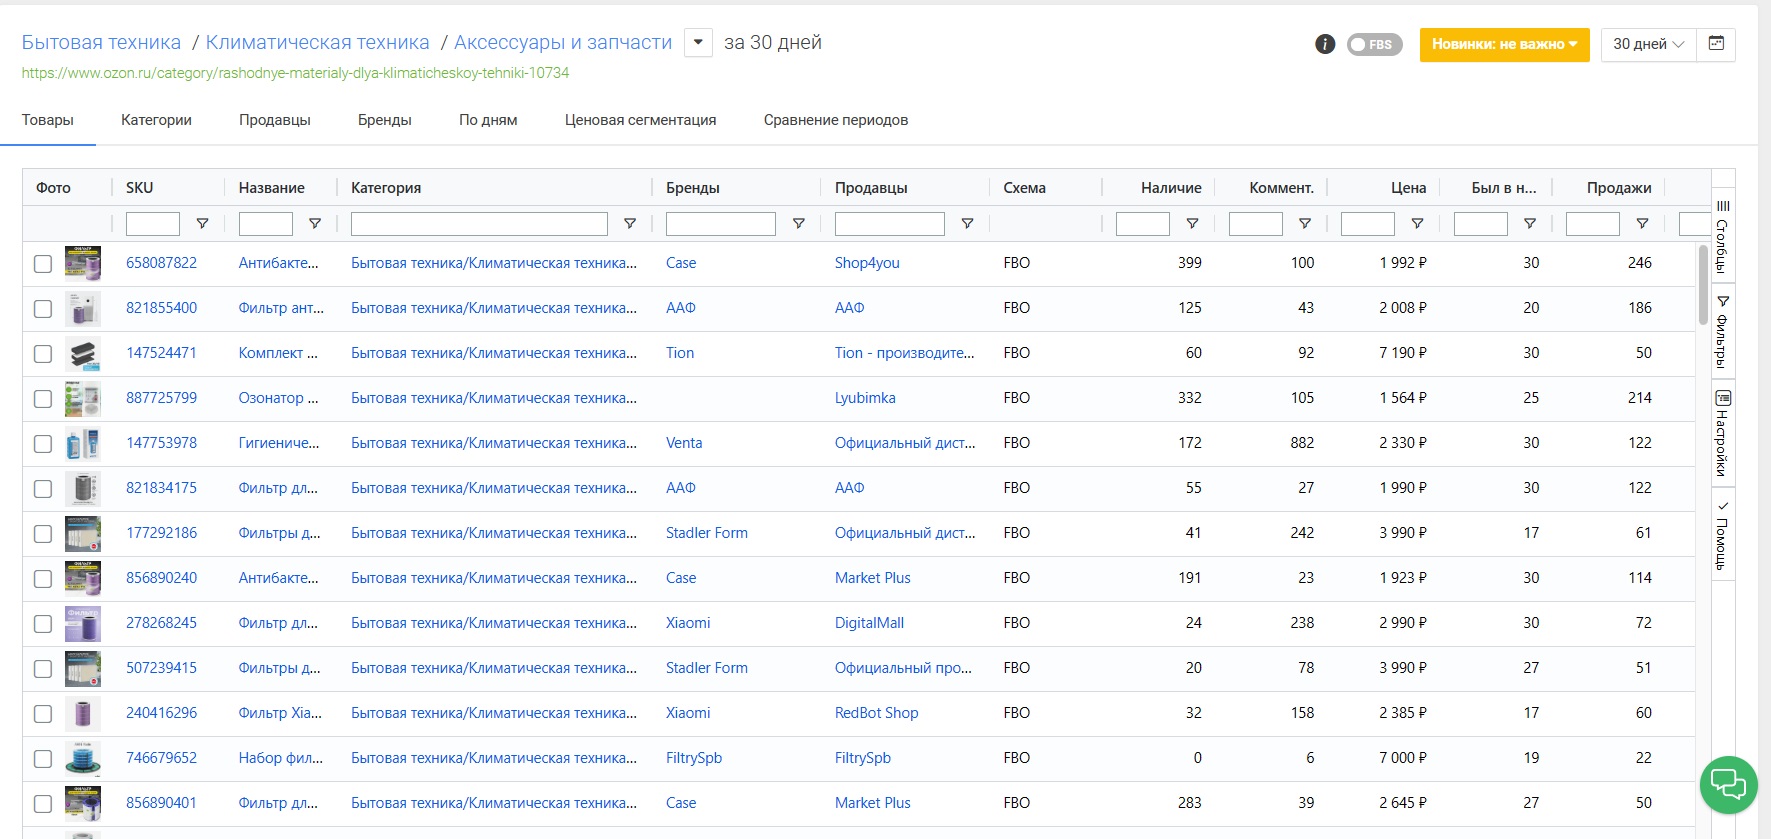Open the Фильтры side panel
This screenshot has width=1771, height=839.
tap(1722, 332)
